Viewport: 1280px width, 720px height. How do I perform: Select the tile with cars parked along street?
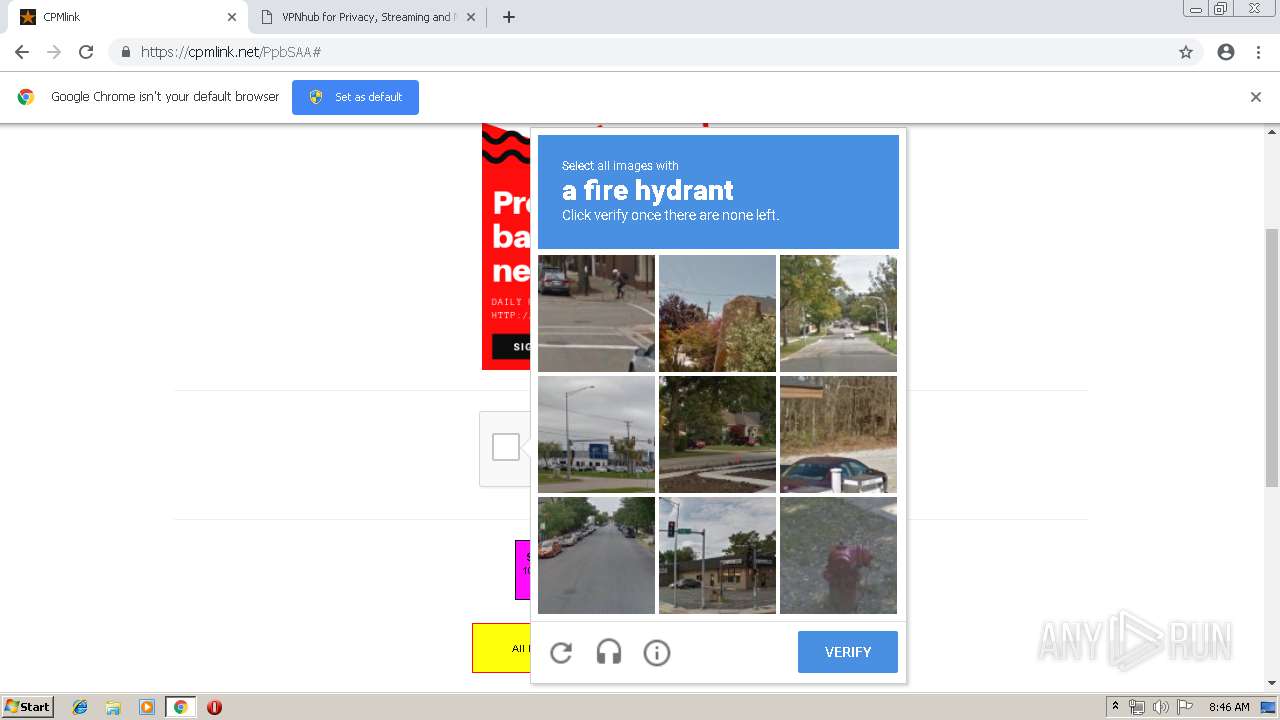click(x=596, y=555)
